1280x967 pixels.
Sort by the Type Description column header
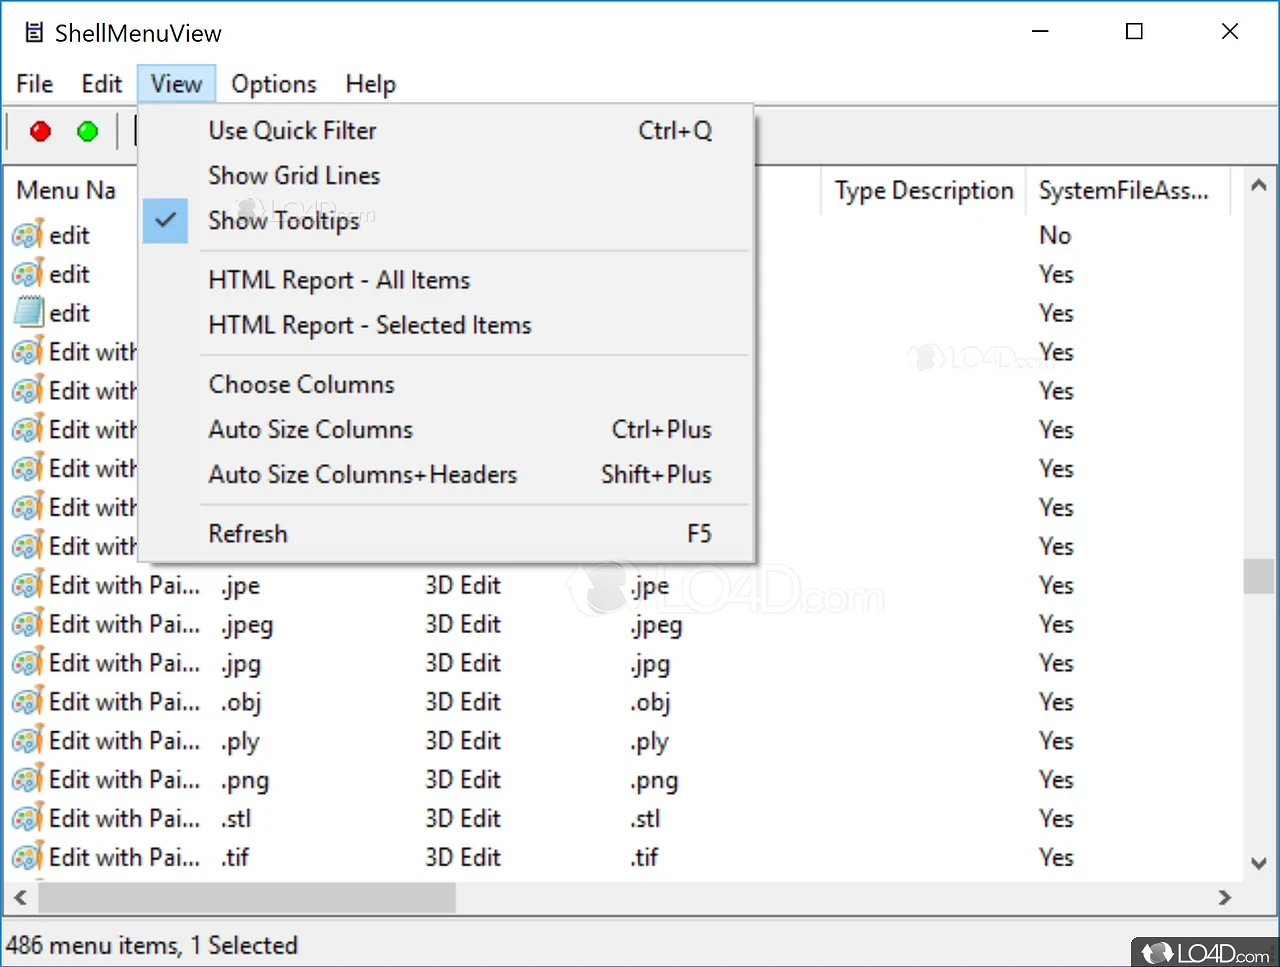[x=923, y=191]
